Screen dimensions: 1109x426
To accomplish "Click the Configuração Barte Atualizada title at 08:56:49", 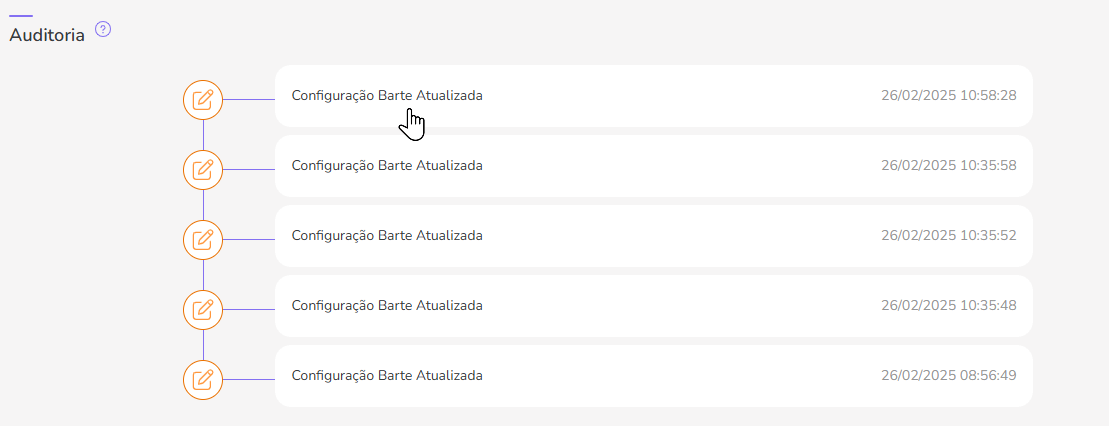I will 387,376.
